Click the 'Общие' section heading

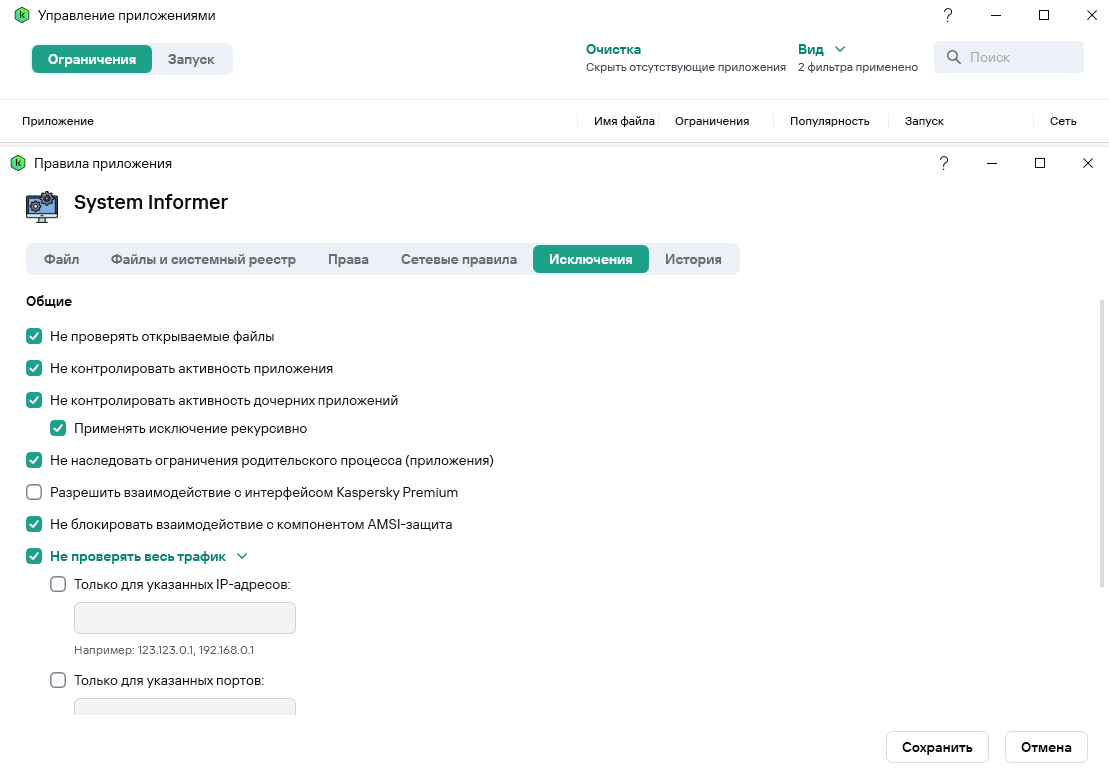click(x=49, y=301)
